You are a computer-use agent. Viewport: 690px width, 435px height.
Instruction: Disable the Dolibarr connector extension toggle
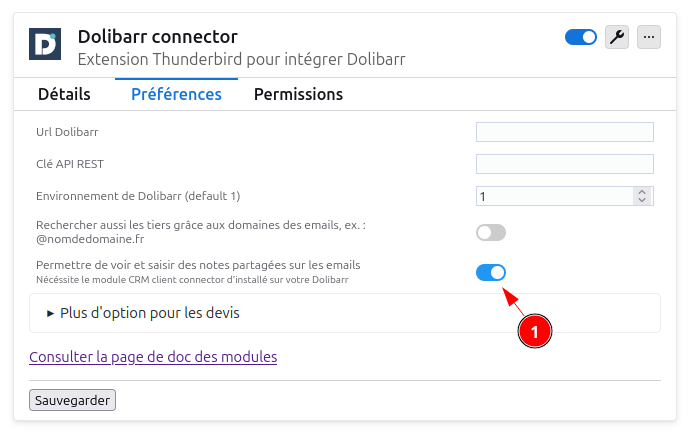coord(581,37)
